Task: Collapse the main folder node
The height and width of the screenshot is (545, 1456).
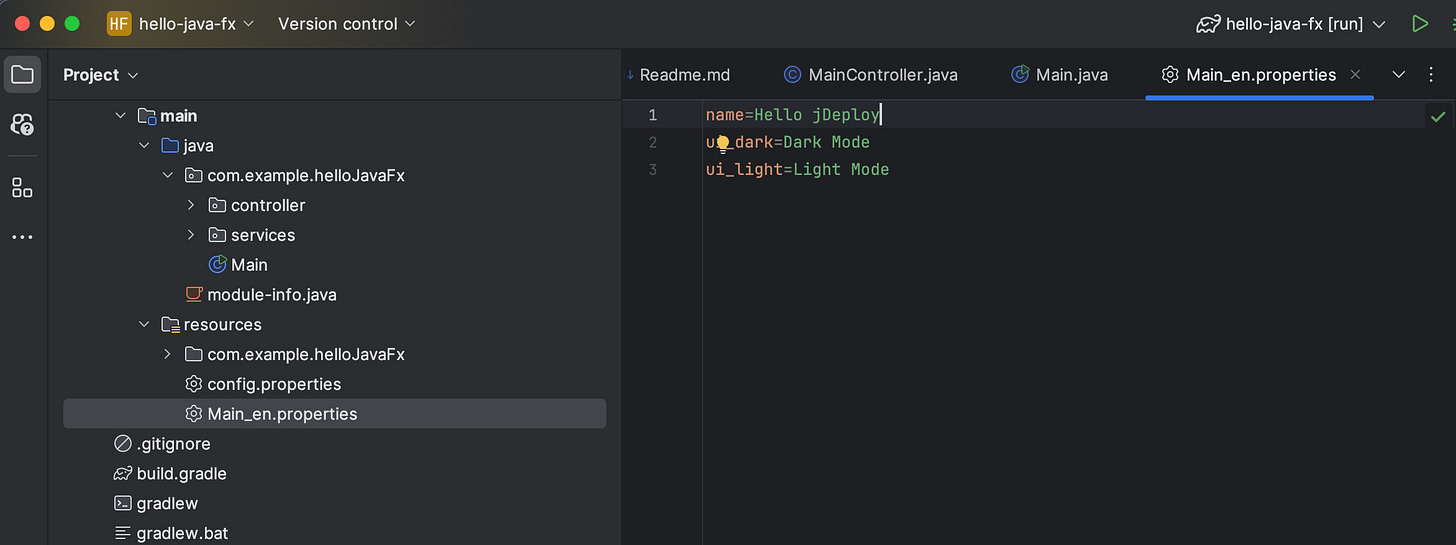Action: (x=121, y=116)
